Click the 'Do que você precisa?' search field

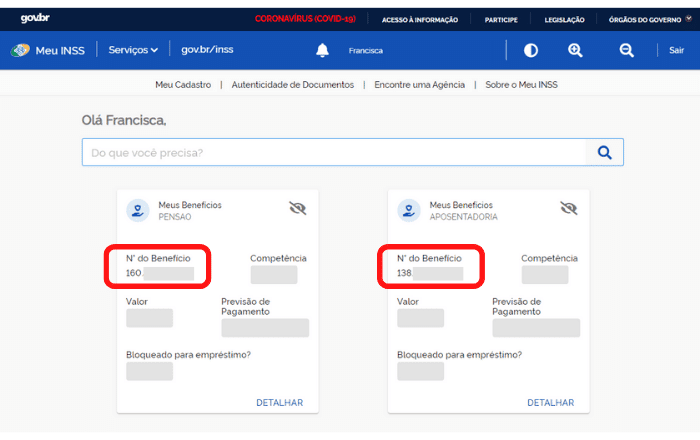coord(333,152)
